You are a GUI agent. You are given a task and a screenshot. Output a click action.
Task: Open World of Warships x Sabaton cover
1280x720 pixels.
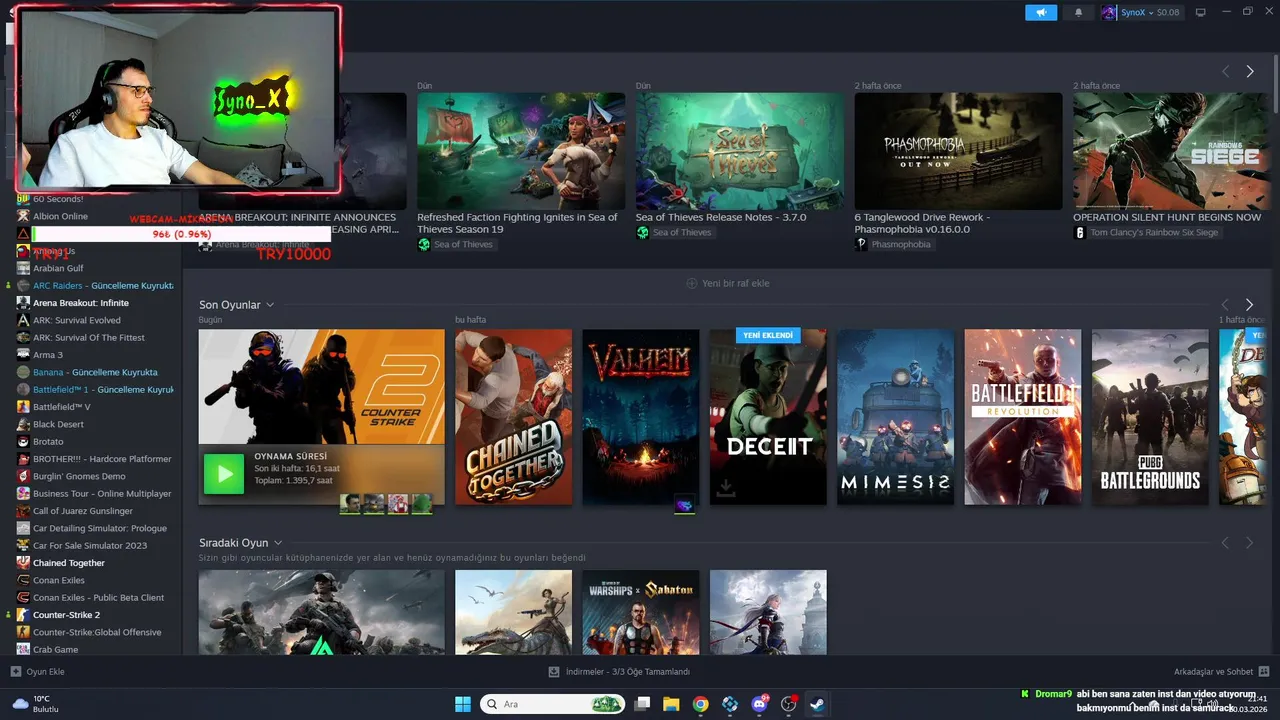tap(641, 612)
